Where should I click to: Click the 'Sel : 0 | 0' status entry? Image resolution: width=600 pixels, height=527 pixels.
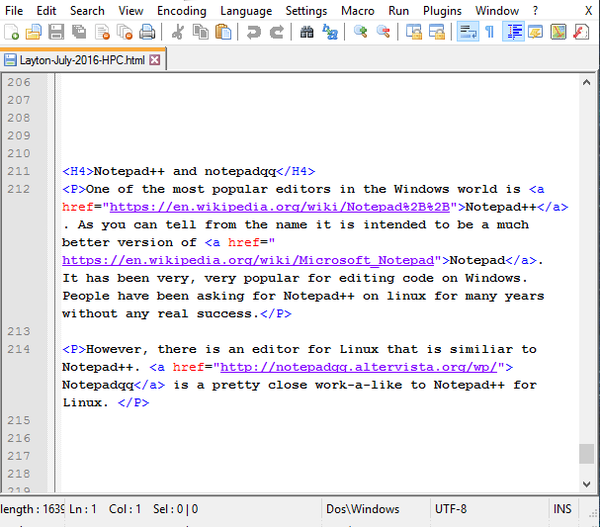tap(175, 509)
